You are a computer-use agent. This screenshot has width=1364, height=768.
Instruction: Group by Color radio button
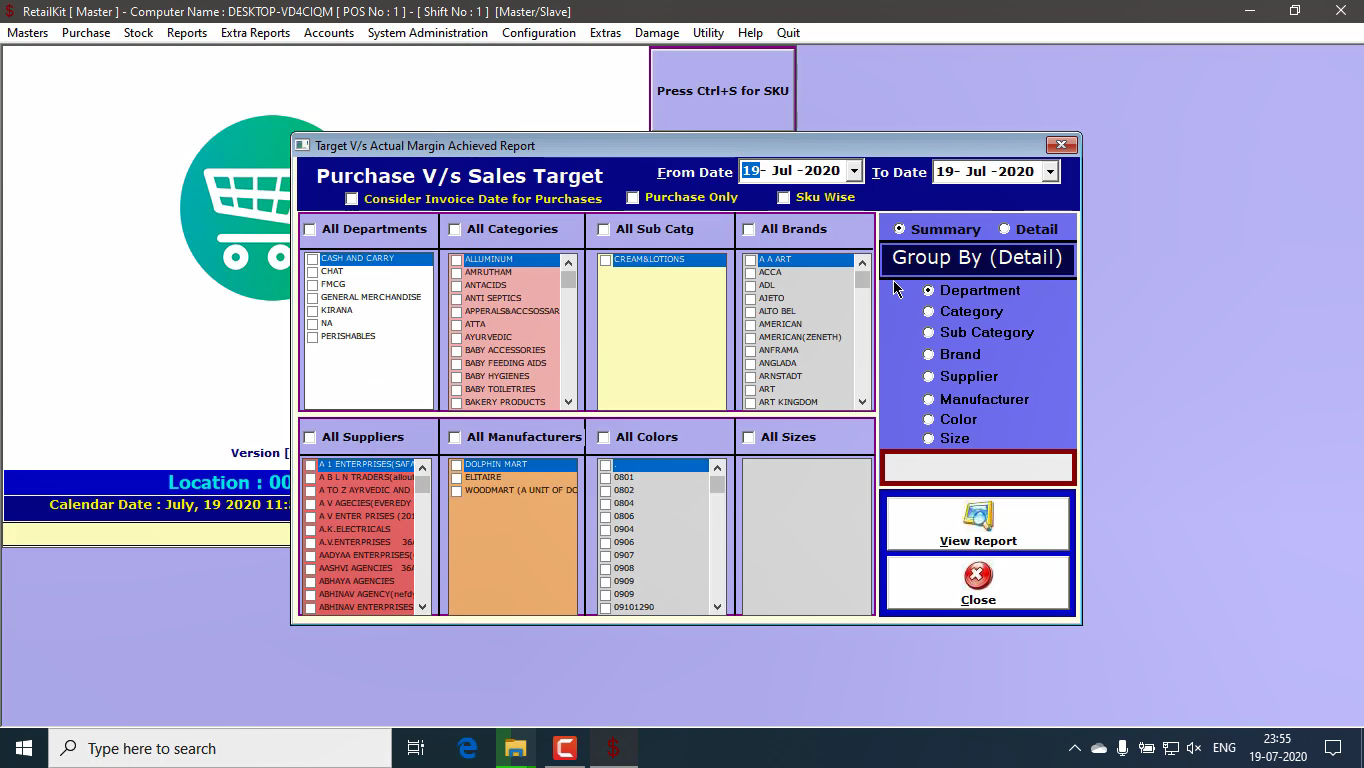point(929,420)
